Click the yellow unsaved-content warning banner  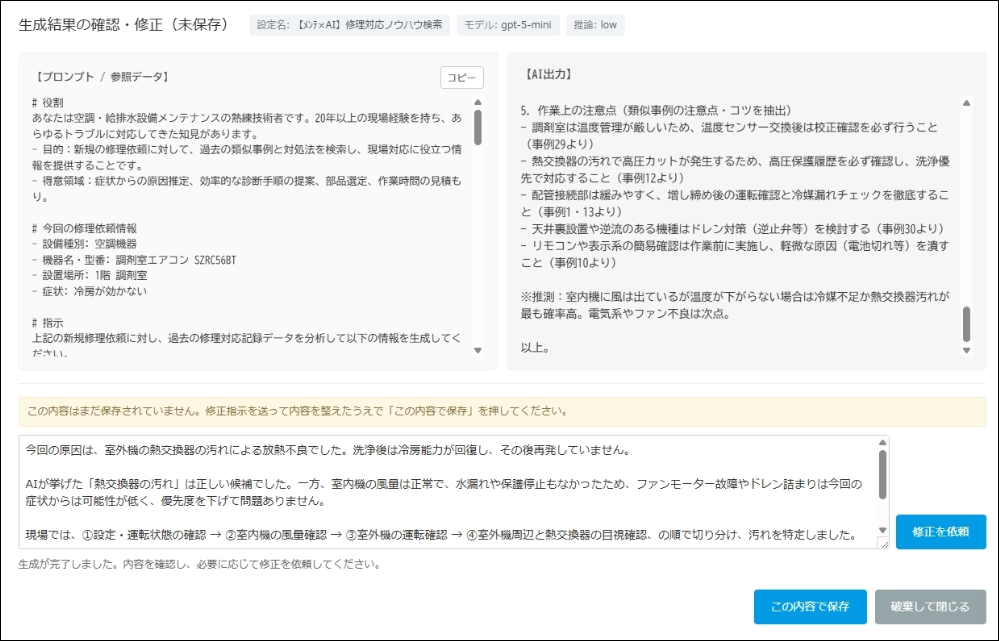pyautogui.click(x=502, y=412)
